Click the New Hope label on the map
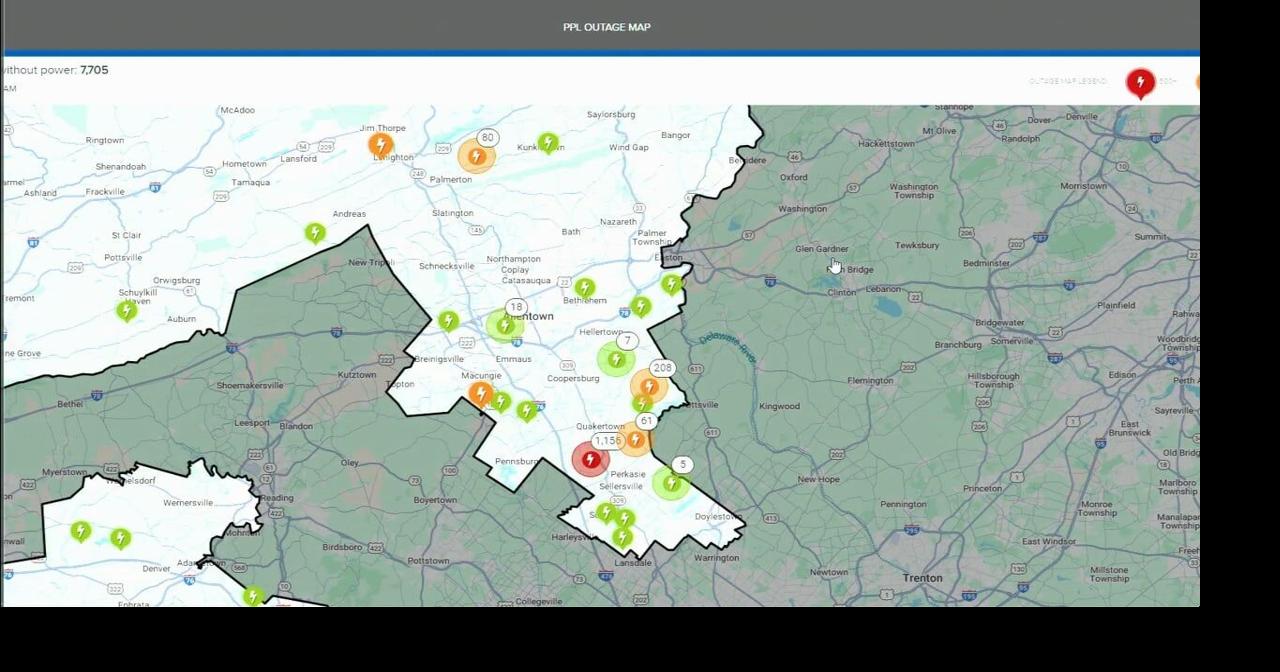The image size is (1280, 672). click(818, 479)
